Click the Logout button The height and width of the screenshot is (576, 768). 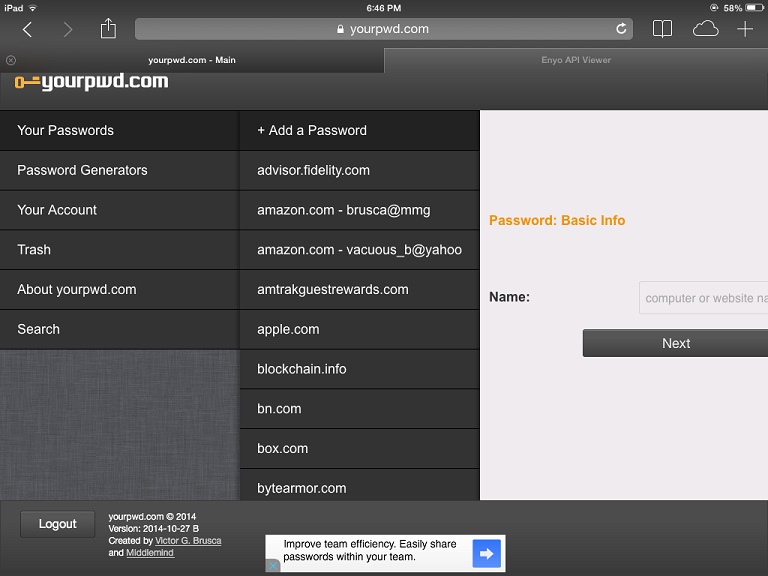[x=57, y=524]
